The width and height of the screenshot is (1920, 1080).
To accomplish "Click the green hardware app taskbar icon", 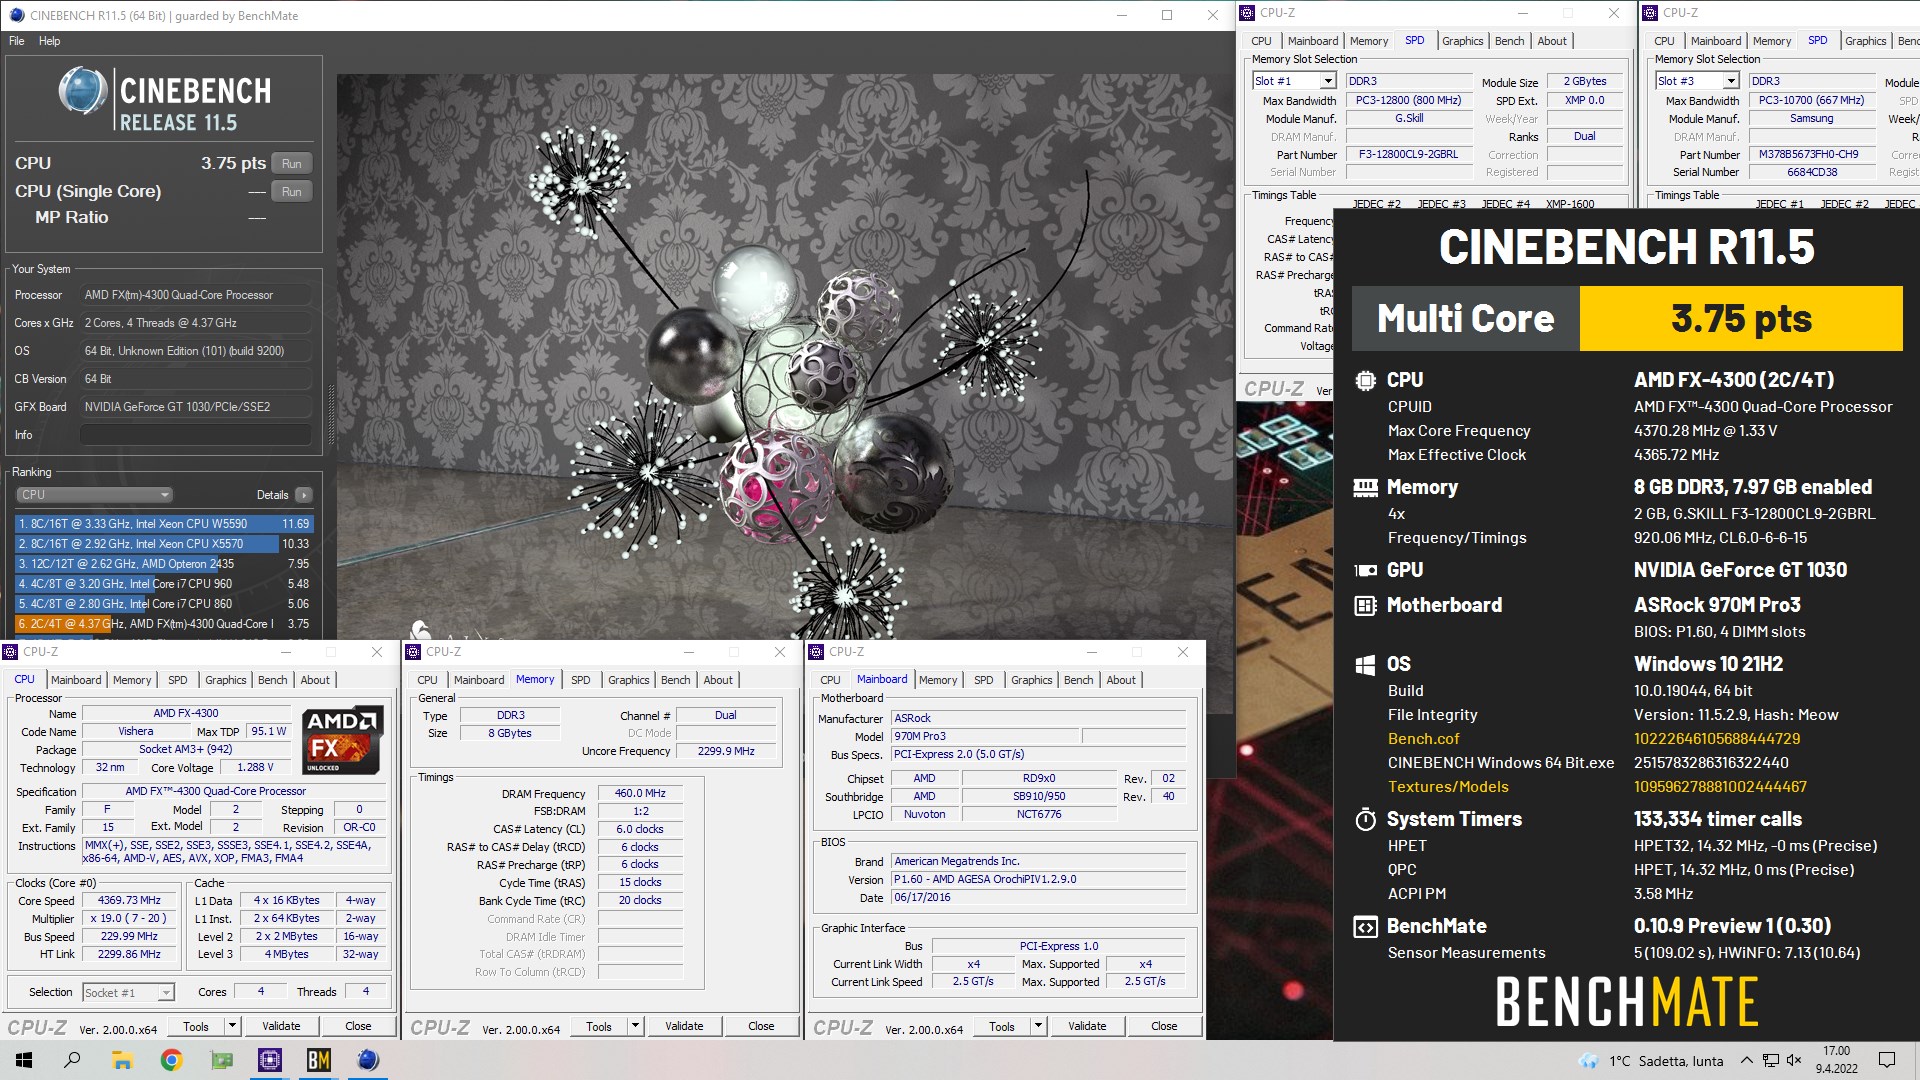I will pyautogui.click(x=221, y=1060).
